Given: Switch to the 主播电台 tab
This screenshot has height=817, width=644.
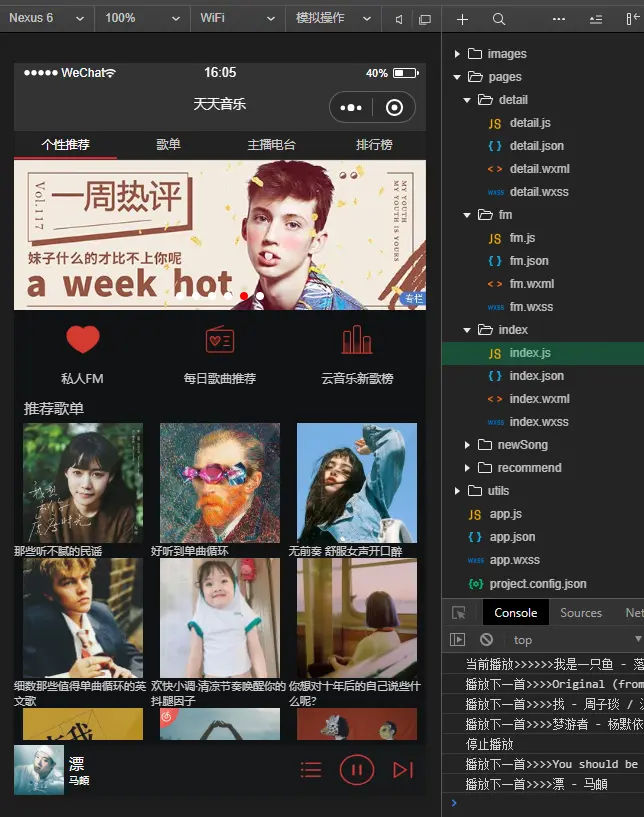Looking at the screenshot, I should click(x=271, y=145).
